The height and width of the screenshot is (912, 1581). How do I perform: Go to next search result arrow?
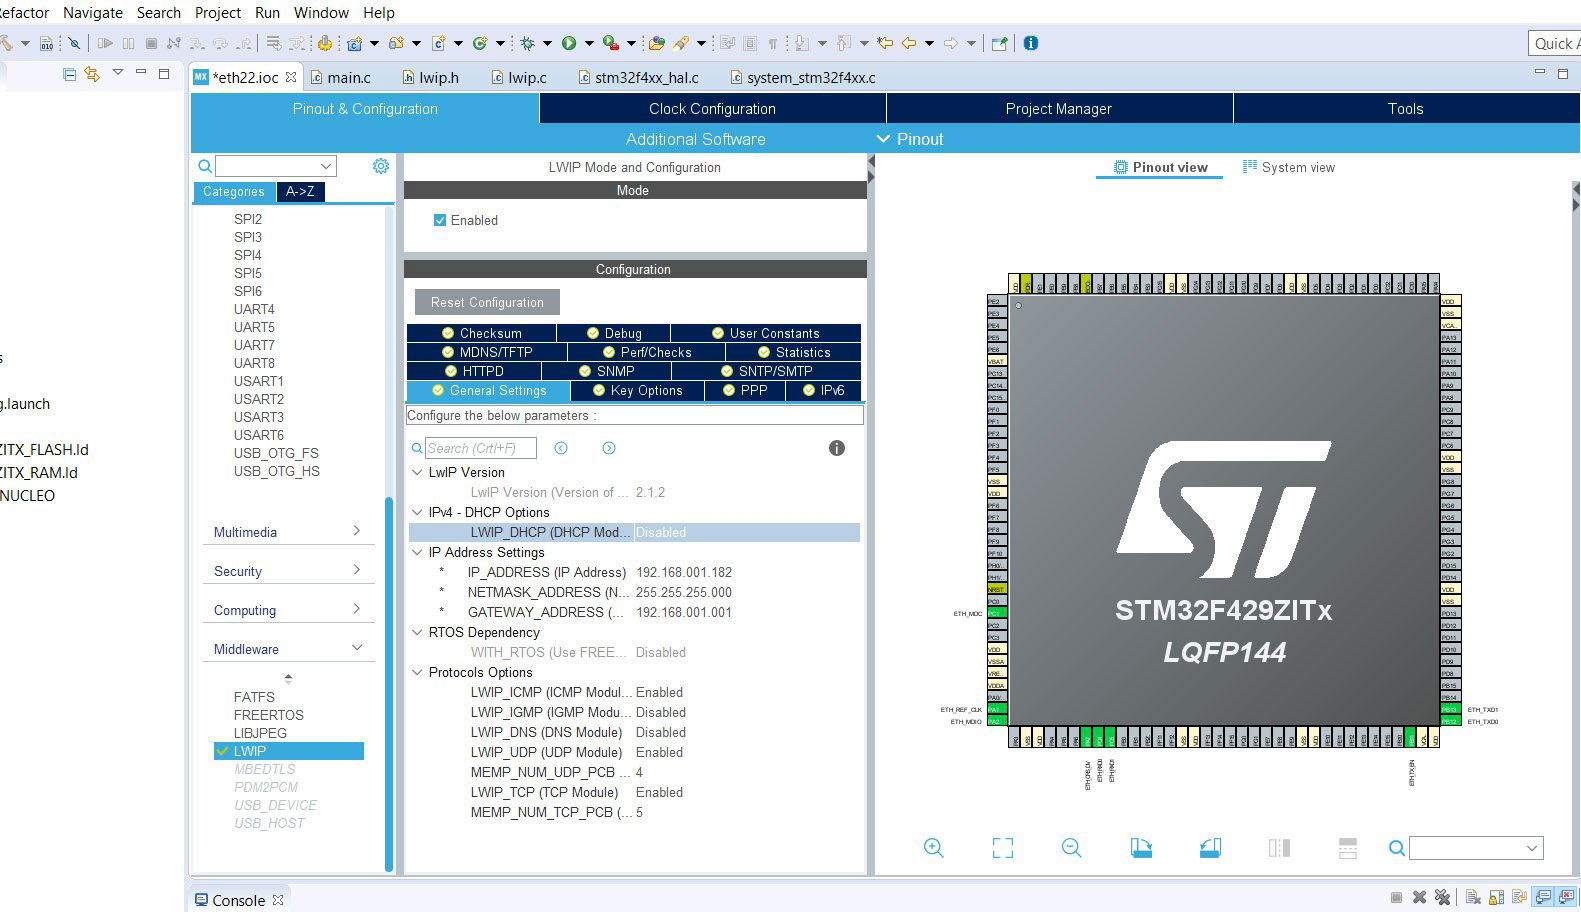609,448
